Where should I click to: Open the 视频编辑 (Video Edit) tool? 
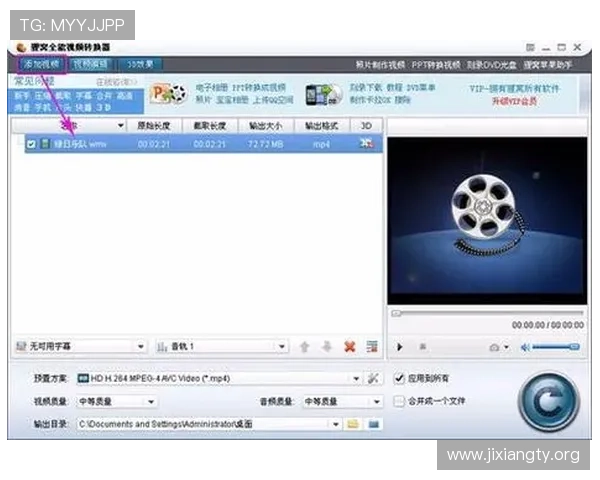click(91, 64)
